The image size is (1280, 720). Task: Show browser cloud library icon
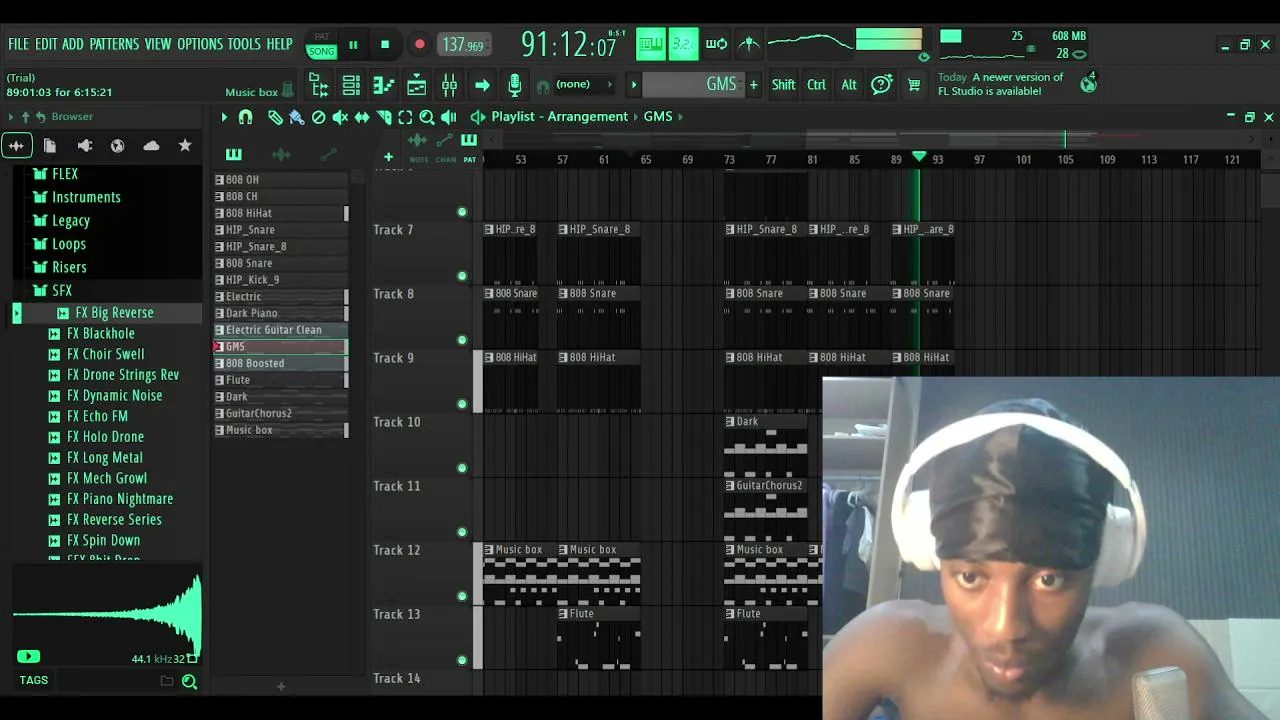pyautogui.click(x=151, y=146)
